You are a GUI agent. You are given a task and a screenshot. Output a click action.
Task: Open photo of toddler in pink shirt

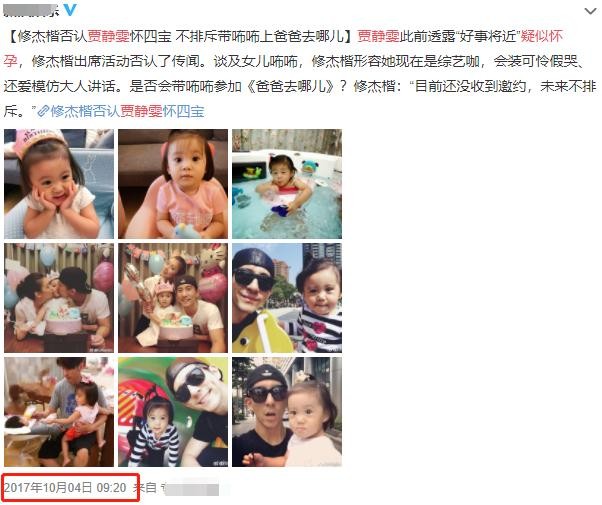(173, 184)
